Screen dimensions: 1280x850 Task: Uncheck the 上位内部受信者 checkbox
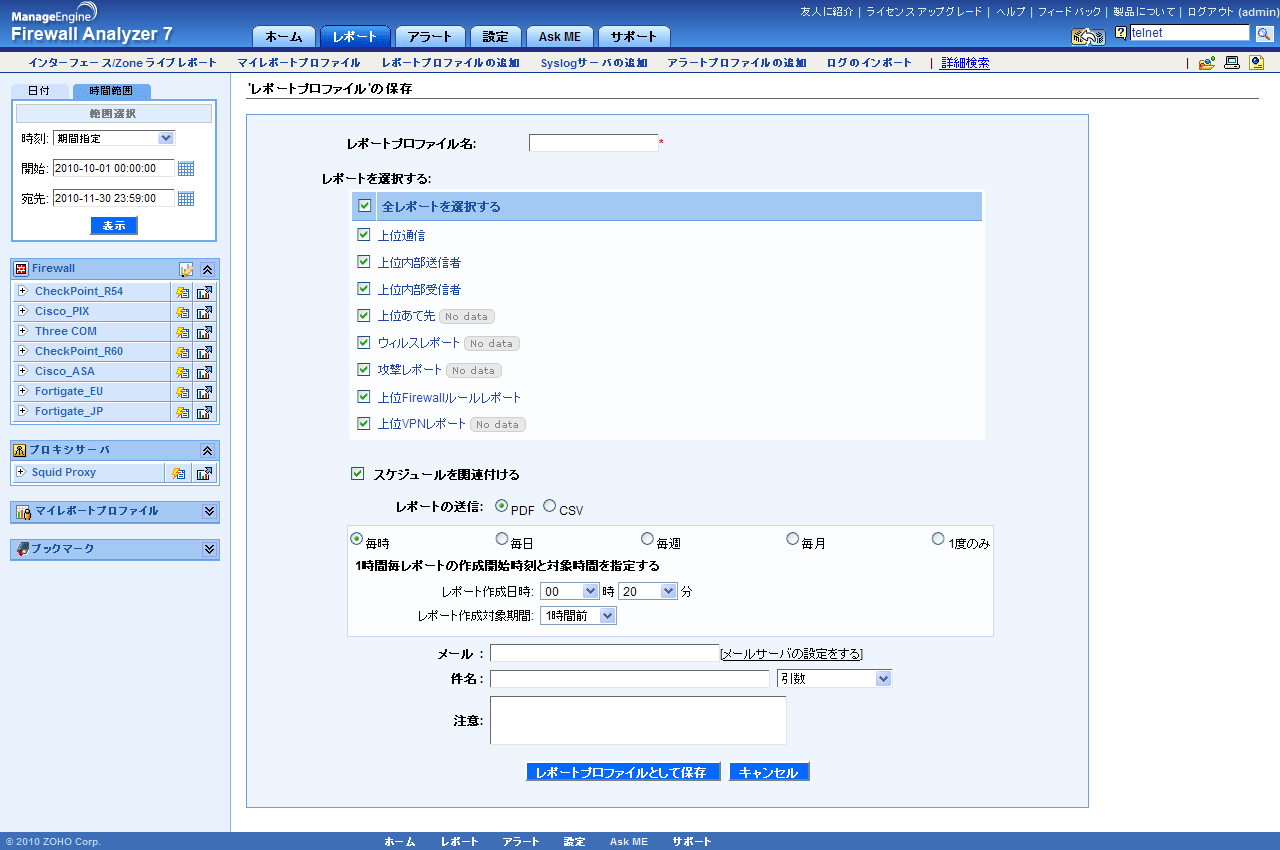click(364, 289)
